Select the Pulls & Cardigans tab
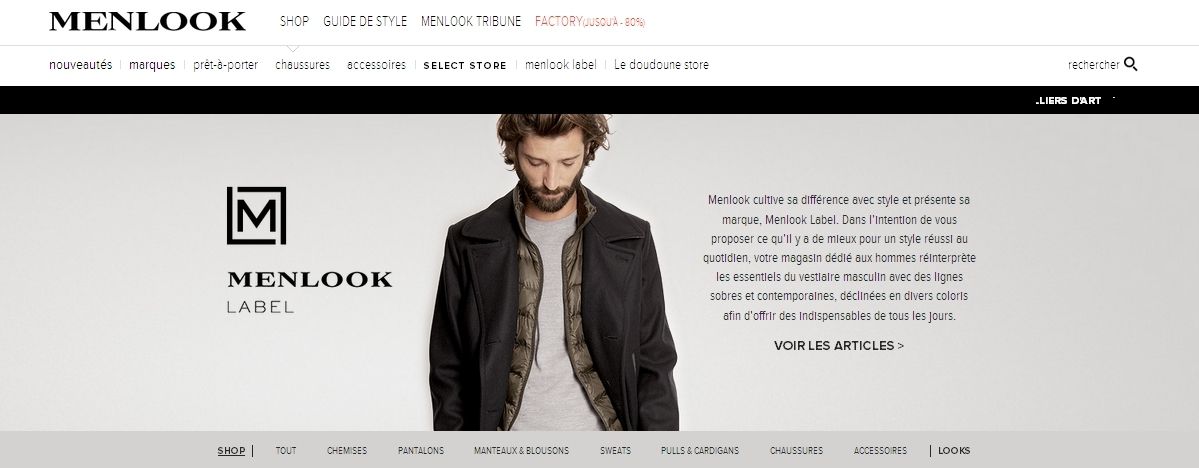 click(x=700, y=451)
